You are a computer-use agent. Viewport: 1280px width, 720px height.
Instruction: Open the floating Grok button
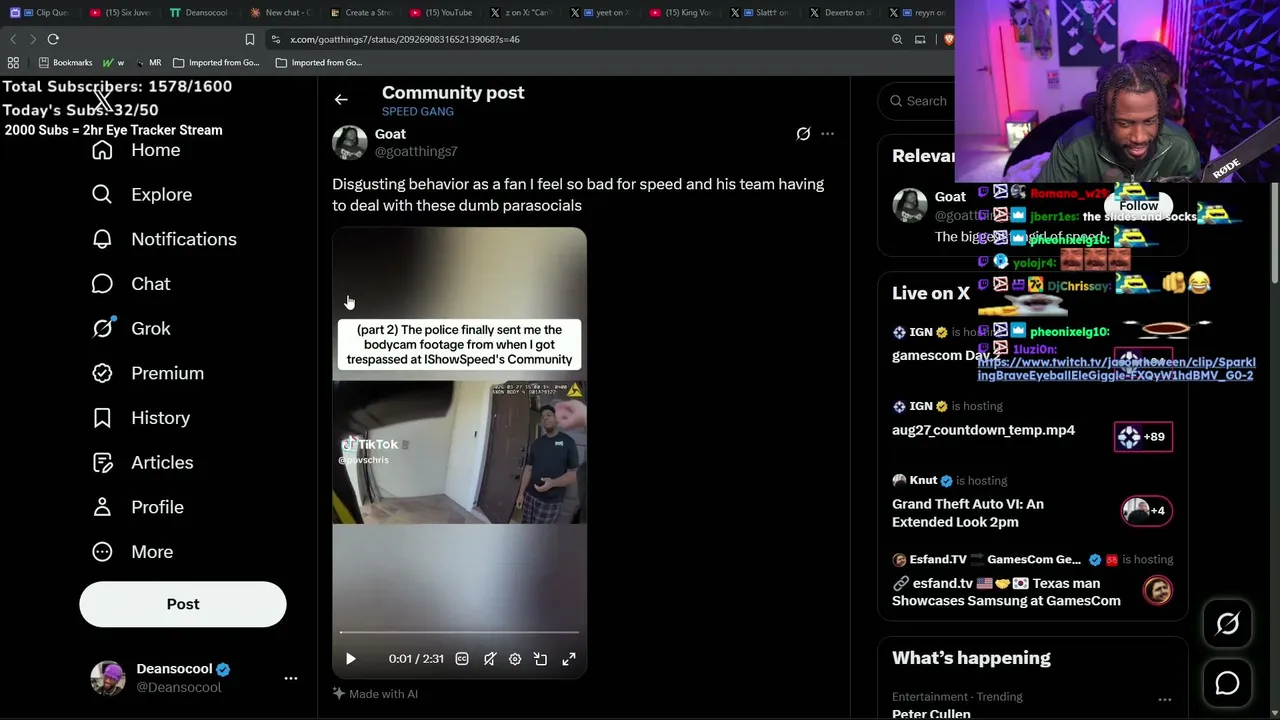tap(1227, 624)
